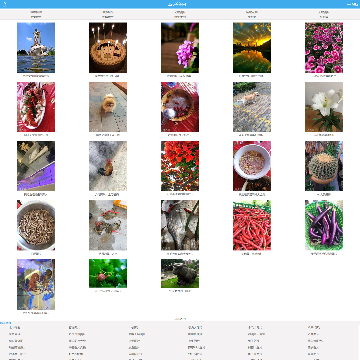Open the statue on fountain photo
The height and width of the screenshot is (360, 360).
[36, 48]
